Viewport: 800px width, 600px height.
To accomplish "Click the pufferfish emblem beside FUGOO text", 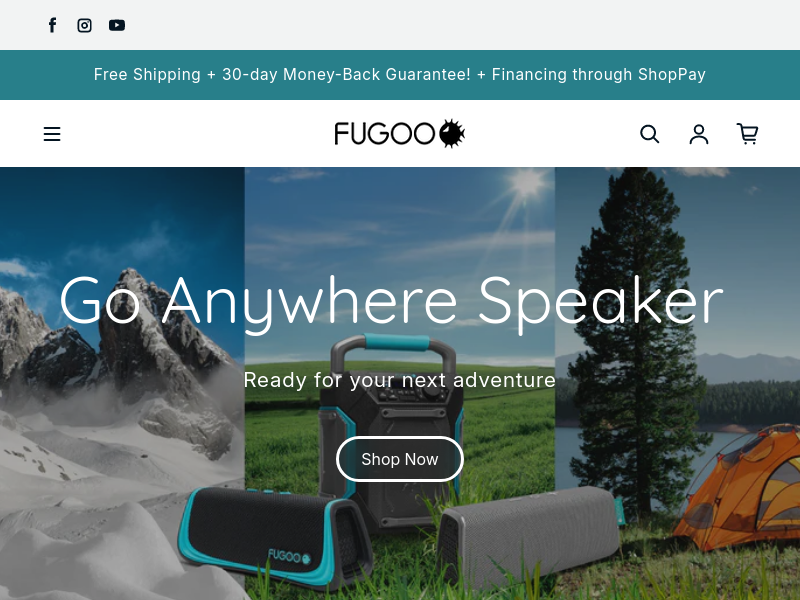I will pos(452,134).
